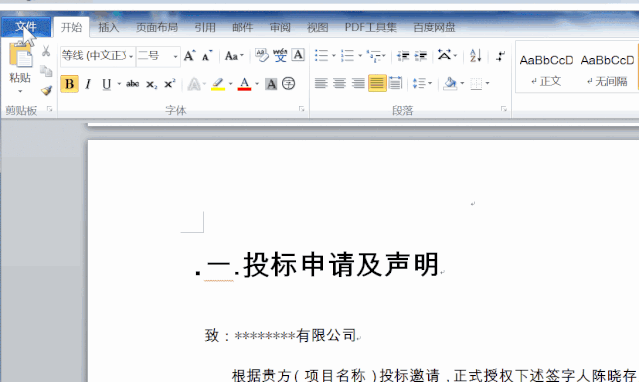Open bullet list dropdown arrow
This screenshot has width=639, height=382.
334,55
